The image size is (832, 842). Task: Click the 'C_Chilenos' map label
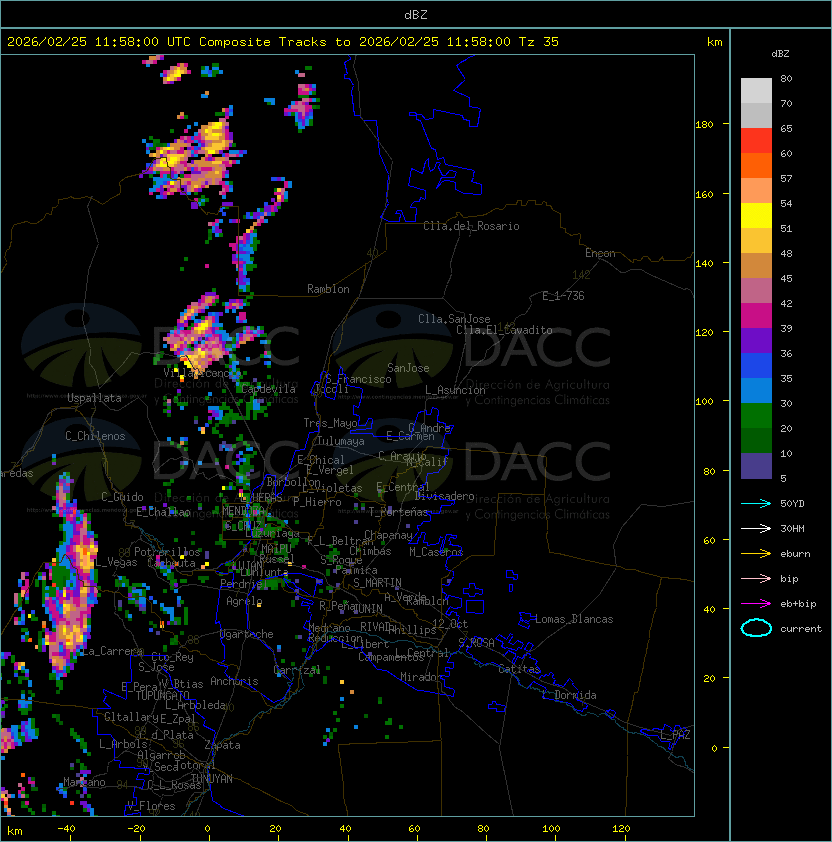point(95,436)
